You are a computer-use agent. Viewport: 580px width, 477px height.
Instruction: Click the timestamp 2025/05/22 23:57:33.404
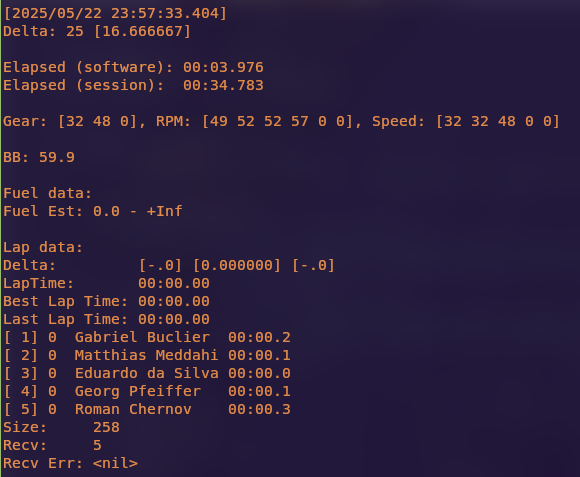click(x=115, y=13)
